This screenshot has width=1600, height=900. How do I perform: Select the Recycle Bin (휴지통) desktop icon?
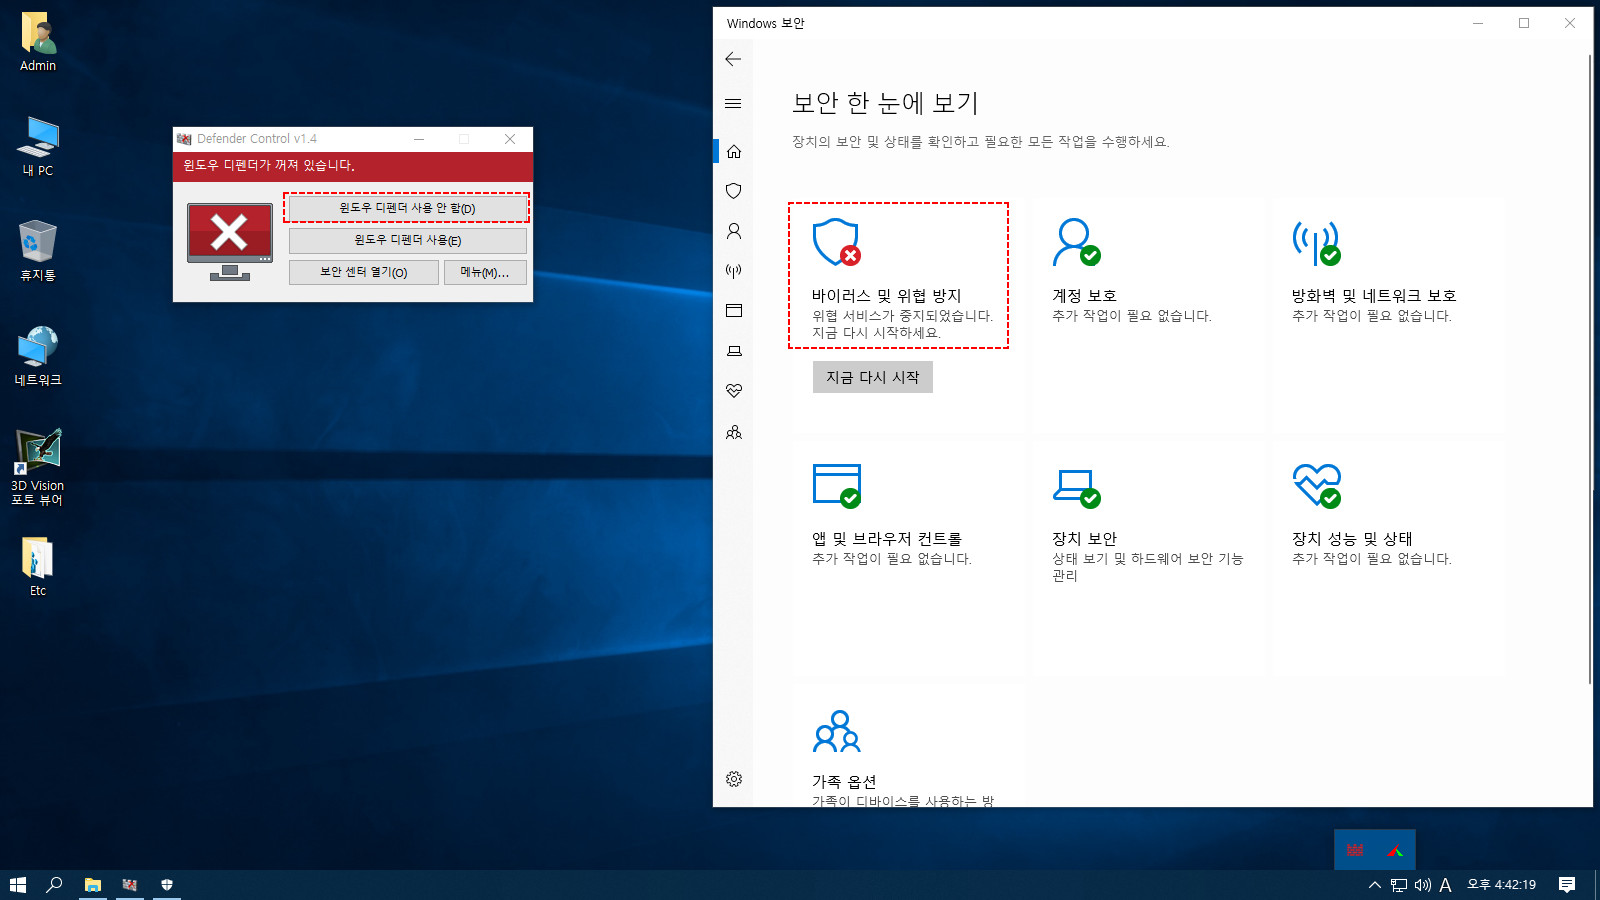[x=38, y=251]
